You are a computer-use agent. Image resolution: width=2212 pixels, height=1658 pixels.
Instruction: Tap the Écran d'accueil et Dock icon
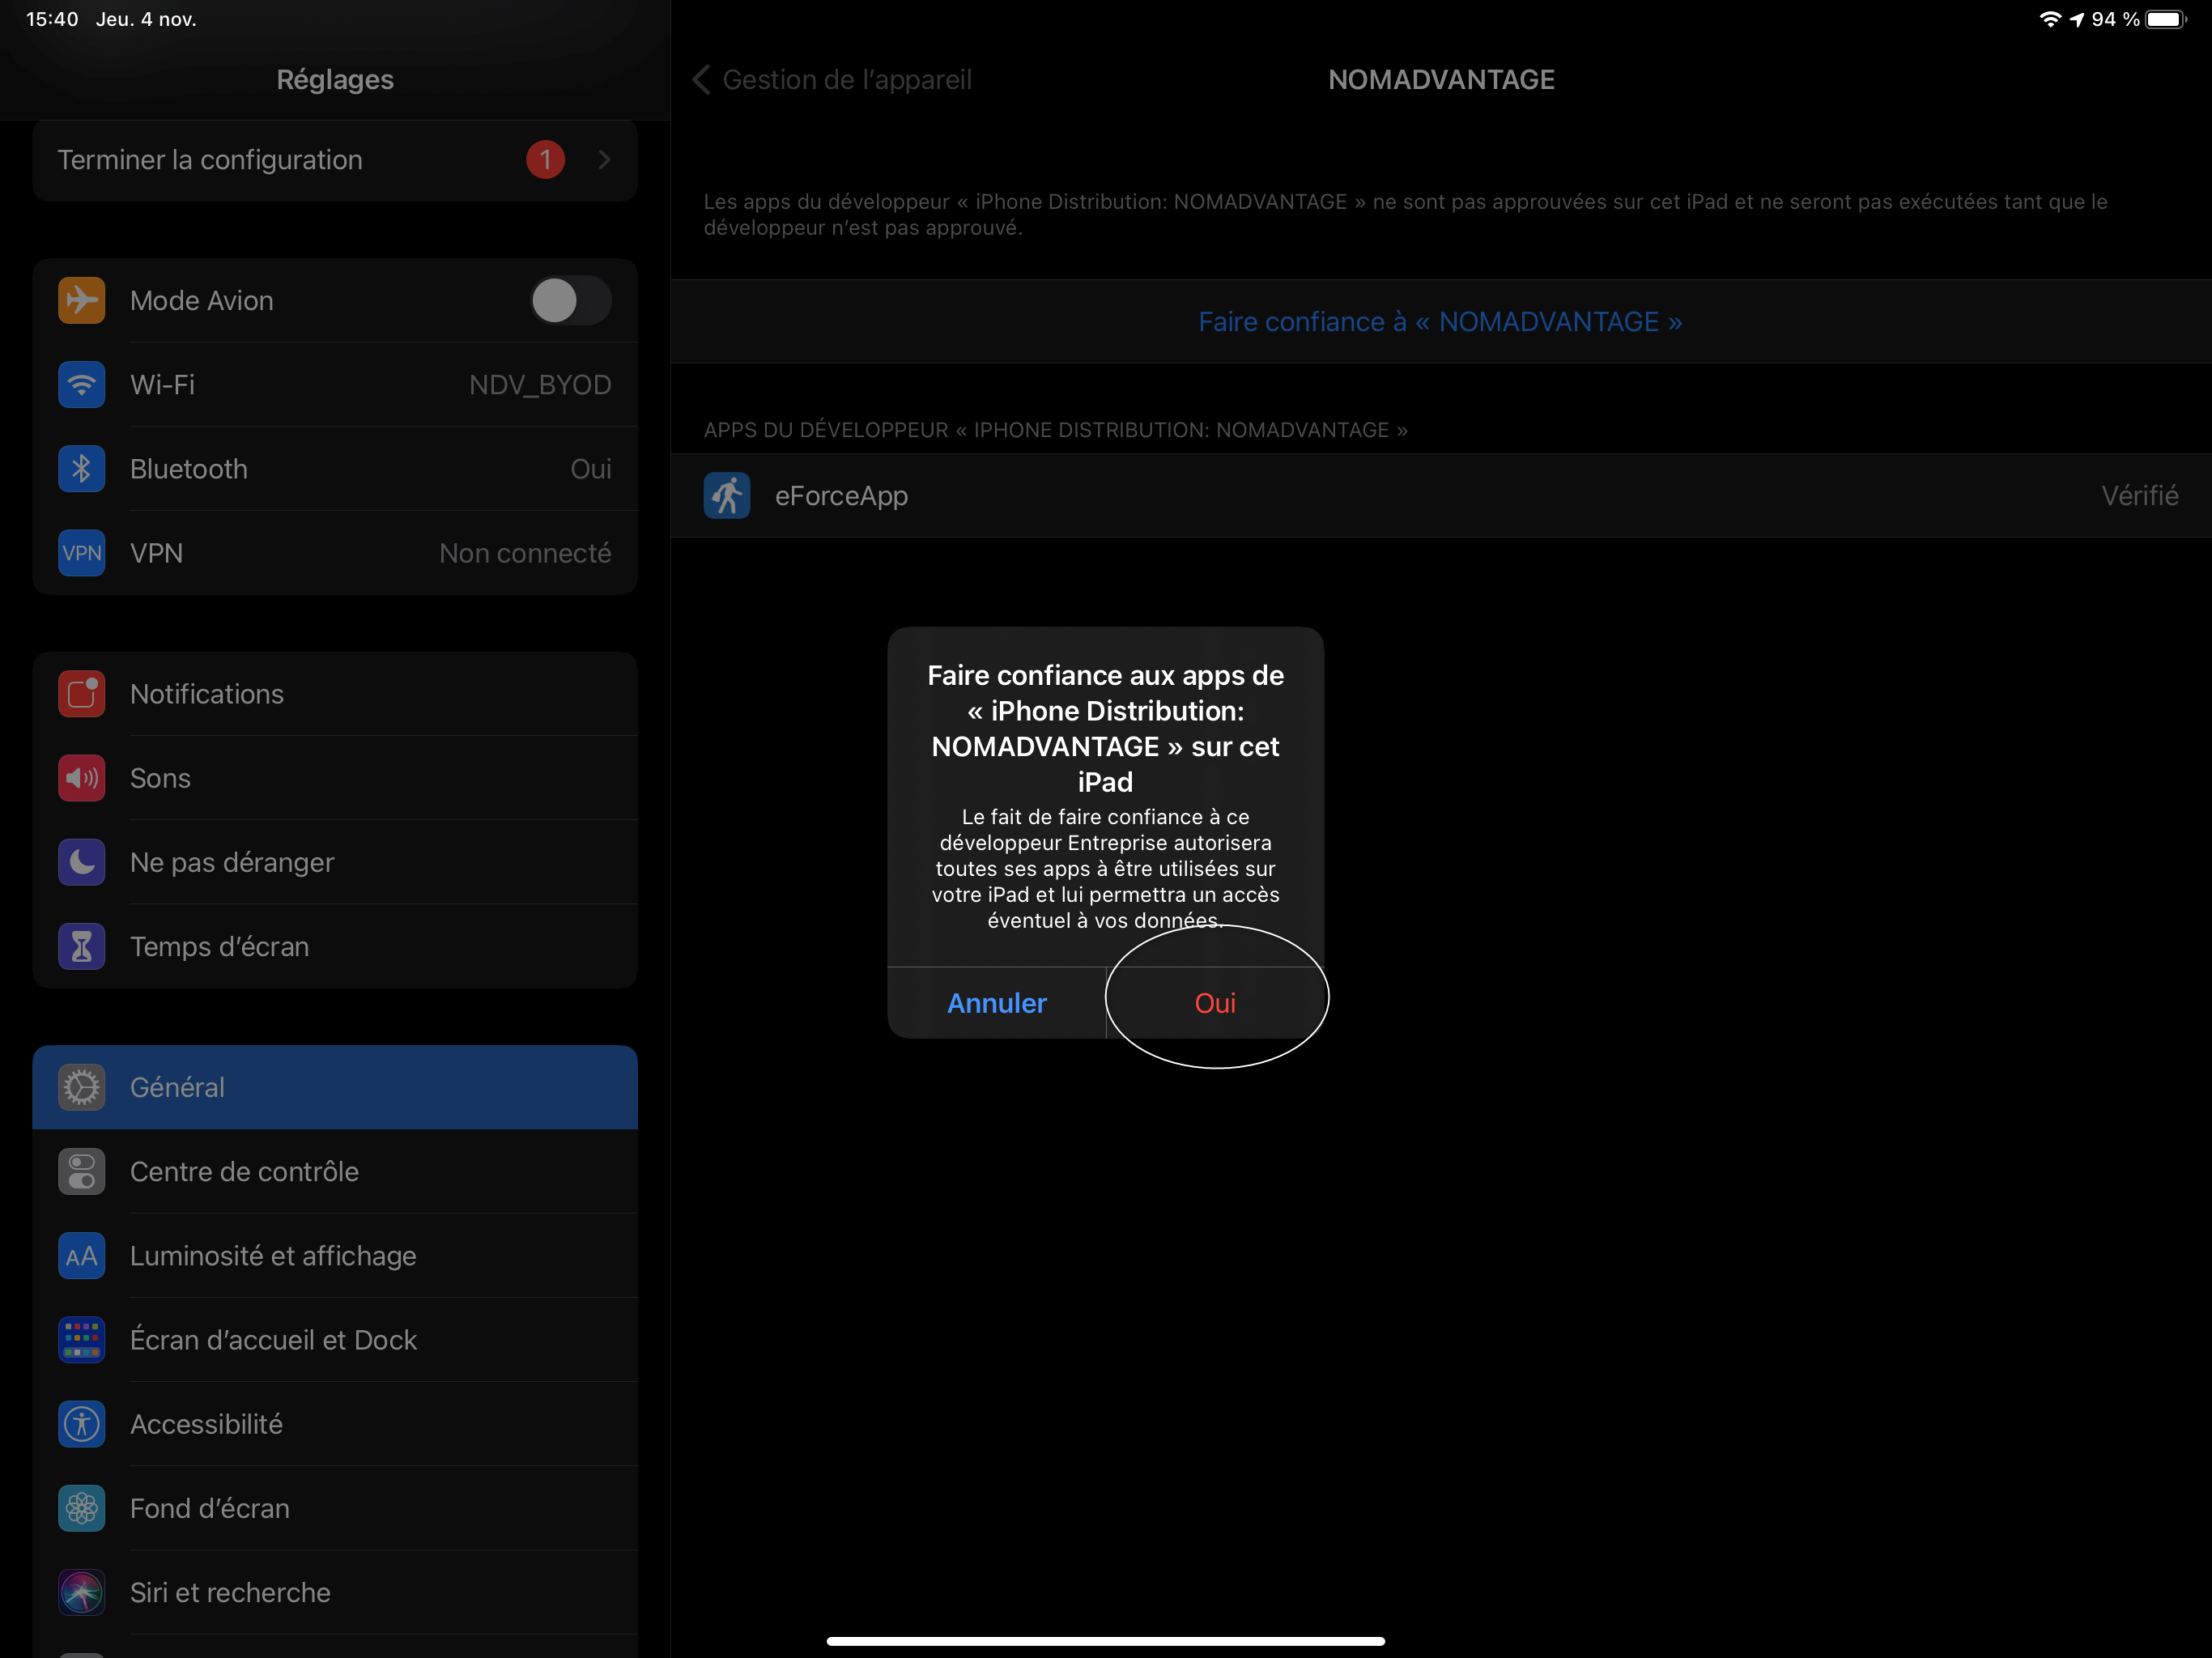pyautogui.click(x=82, y=1340)
